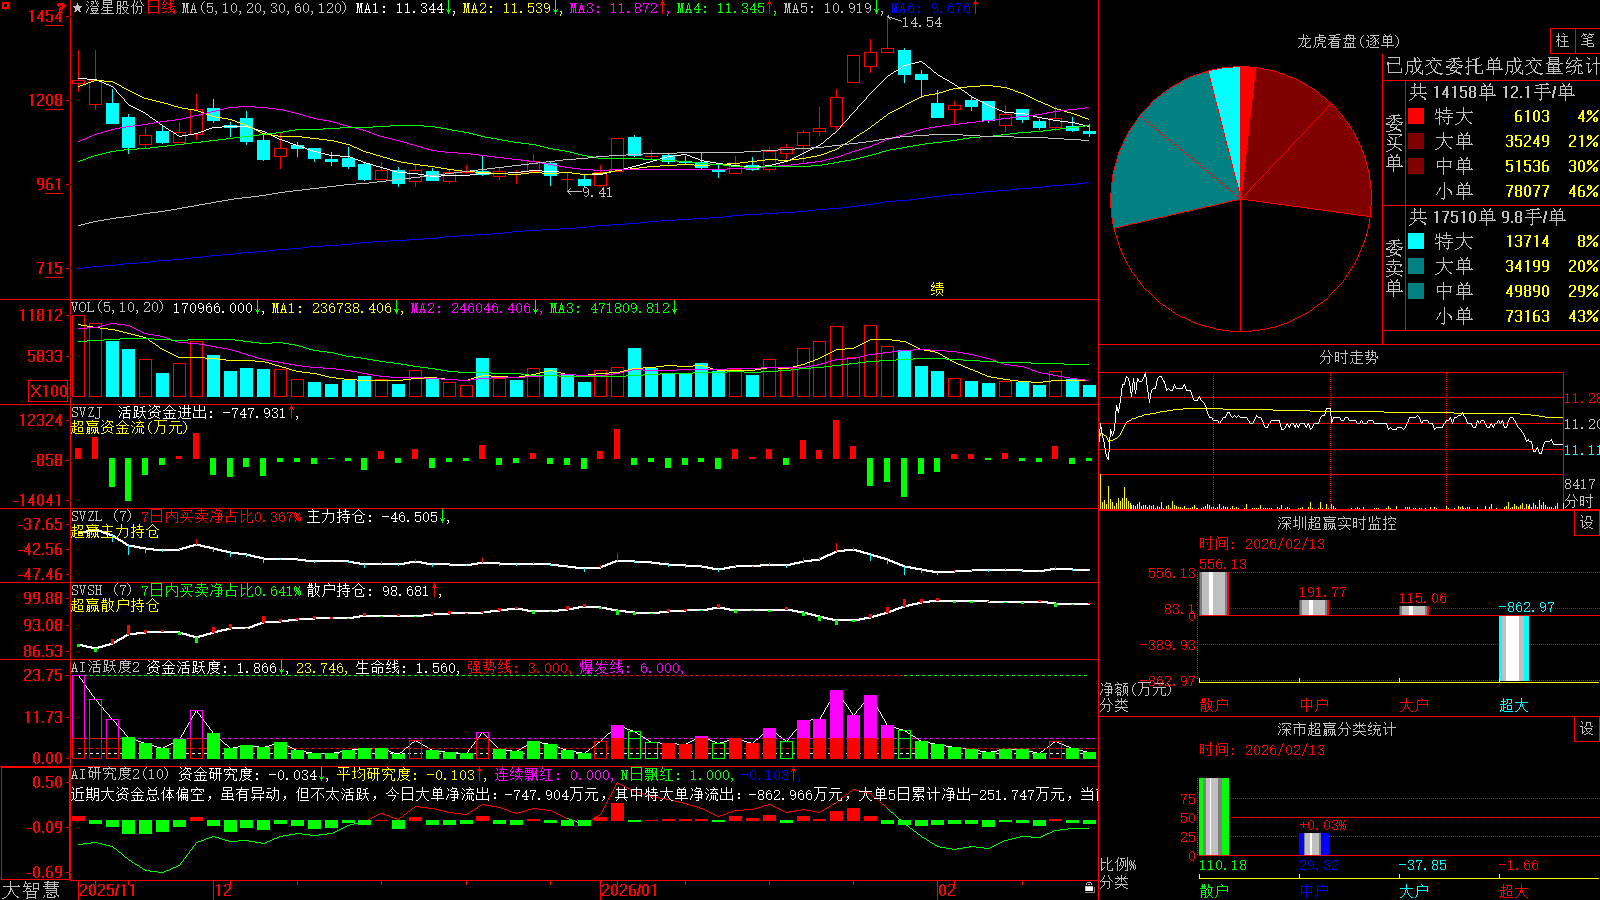Click the 超赢主力持仓 label
Image resolution: width=1600 pixels, height=900 pixels.
pyautogui.click(x=115, y=531)
